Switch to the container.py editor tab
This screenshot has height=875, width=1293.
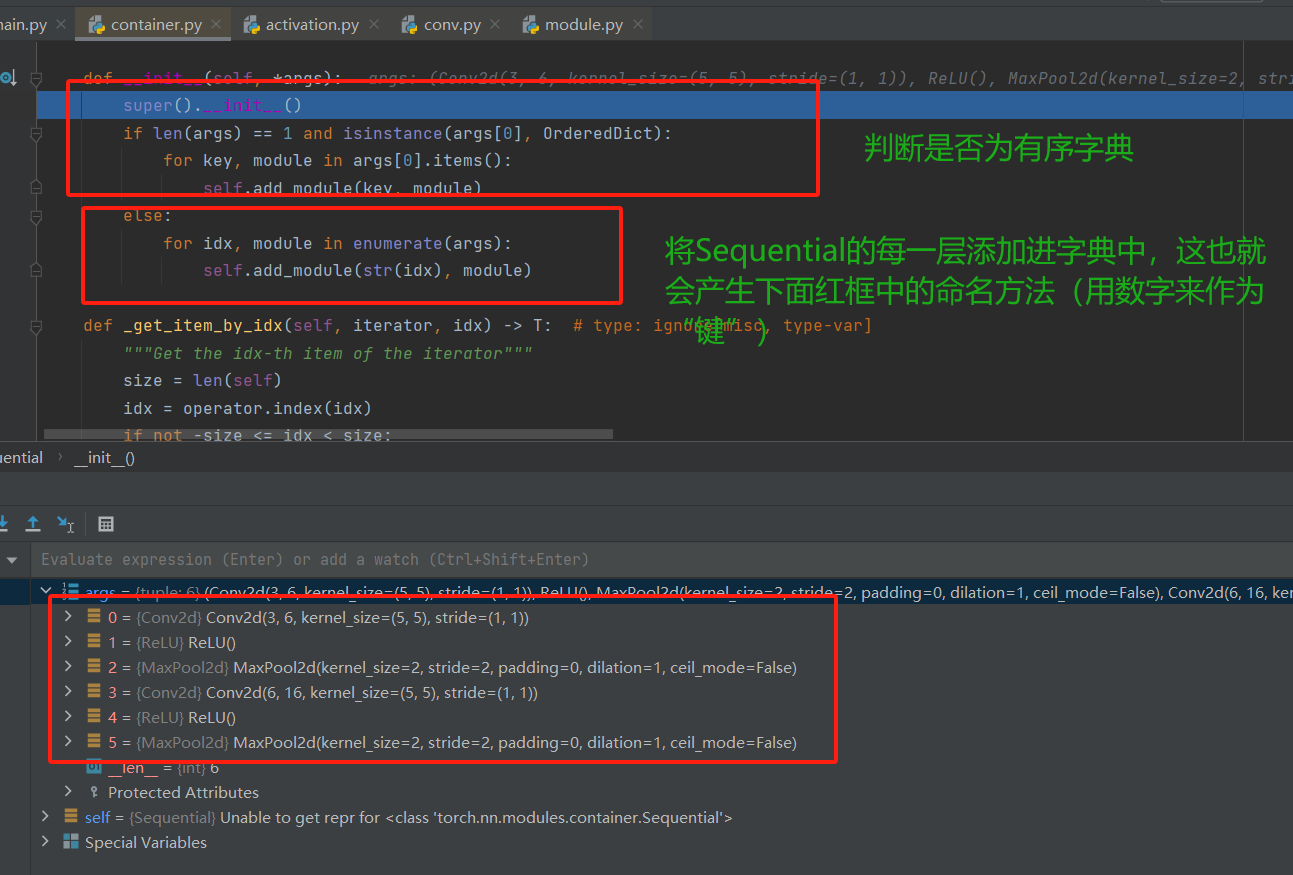tap(155, 25)
